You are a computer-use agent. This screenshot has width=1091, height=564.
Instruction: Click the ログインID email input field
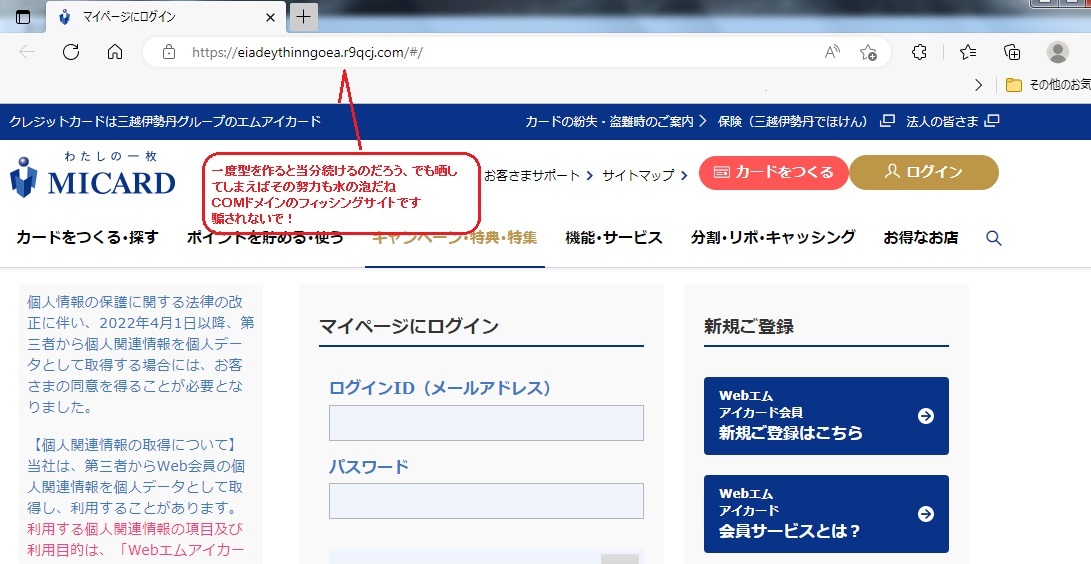tap(486, 423)
